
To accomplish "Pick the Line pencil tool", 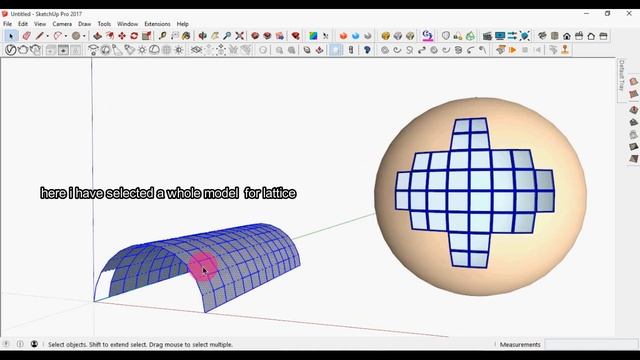I will coord(39,36).
